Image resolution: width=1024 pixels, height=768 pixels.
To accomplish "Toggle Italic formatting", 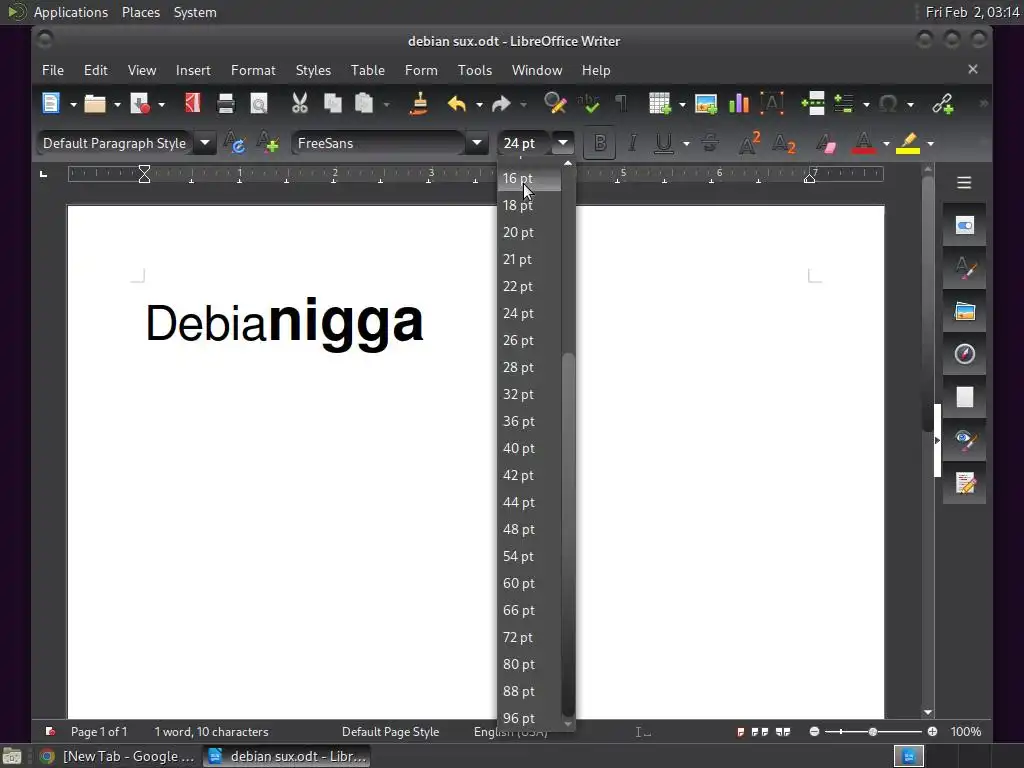I will point(632,143).
